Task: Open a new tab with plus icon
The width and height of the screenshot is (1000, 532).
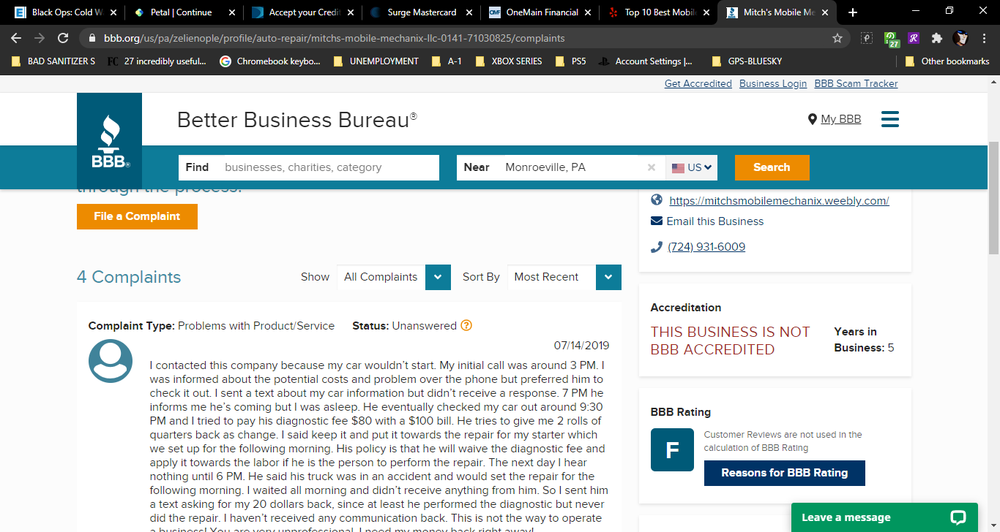Action: pos(853,12)
